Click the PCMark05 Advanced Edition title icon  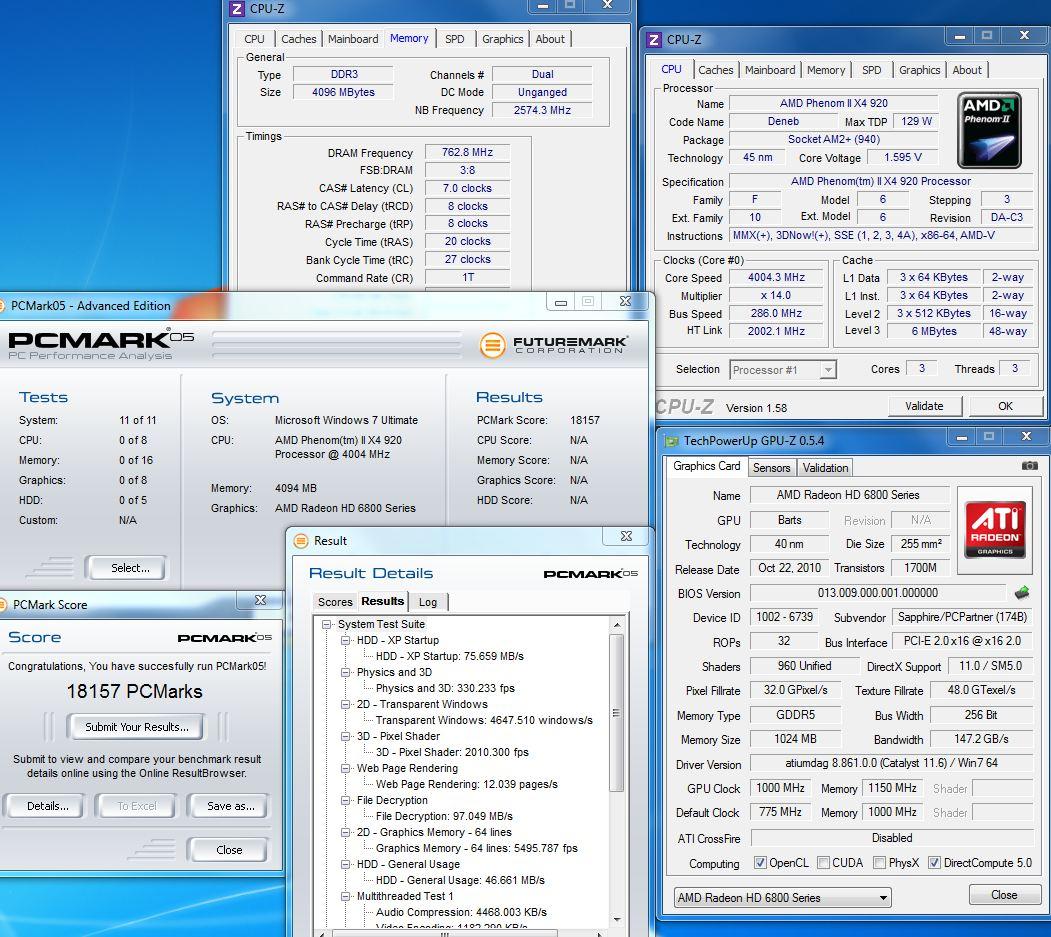[3, 306]
